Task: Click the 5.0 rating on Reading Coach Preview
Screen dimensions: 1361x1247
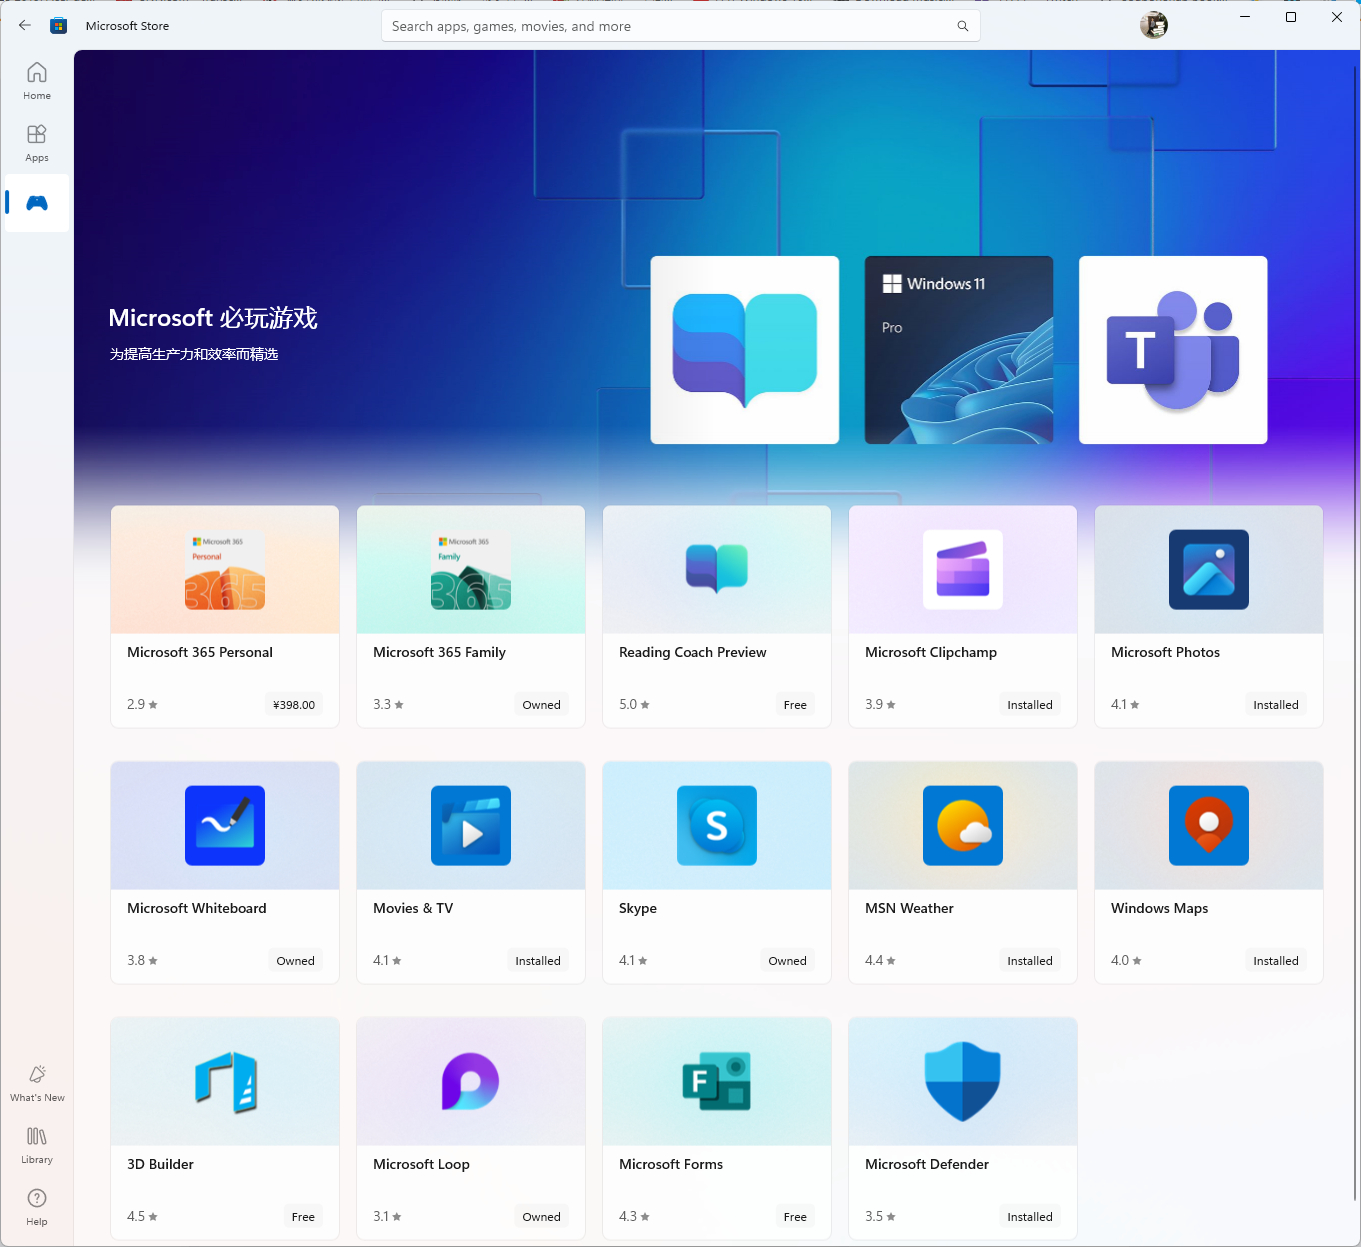Action: point(634,705)
